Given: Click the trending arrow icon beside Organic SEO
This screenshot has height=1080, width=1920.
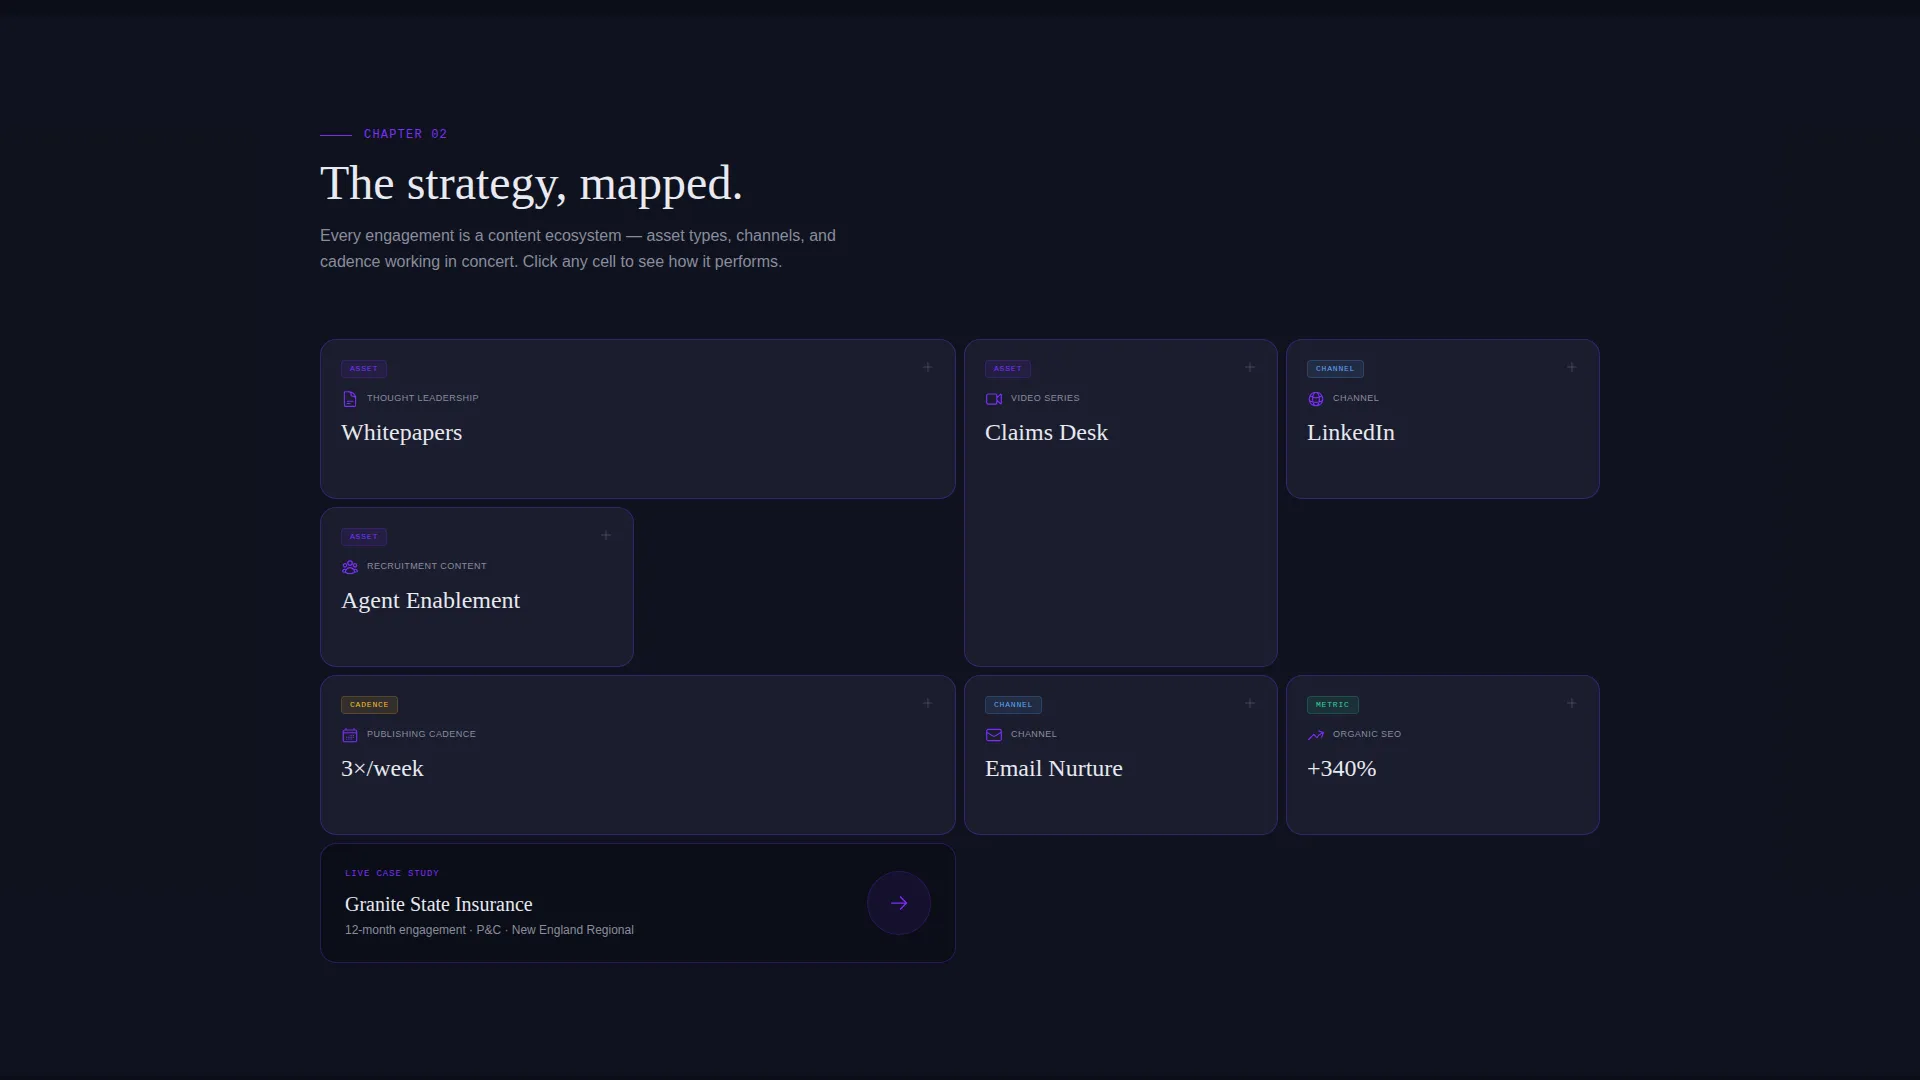Looking at the screenshot, I should [x=1316, y=735].
